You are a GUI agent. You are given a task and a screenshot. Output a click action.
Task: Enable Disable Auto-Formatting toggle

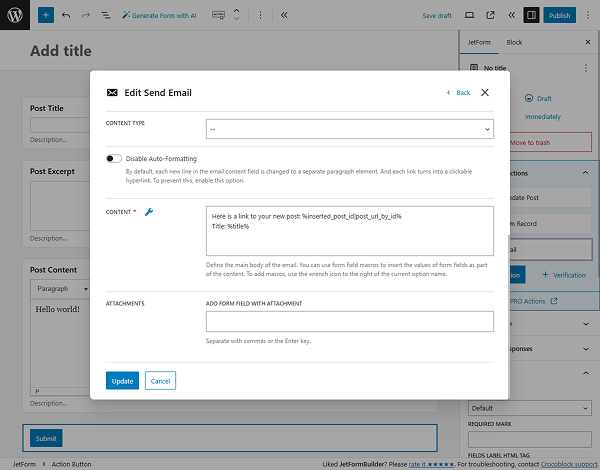pos(114,158)
